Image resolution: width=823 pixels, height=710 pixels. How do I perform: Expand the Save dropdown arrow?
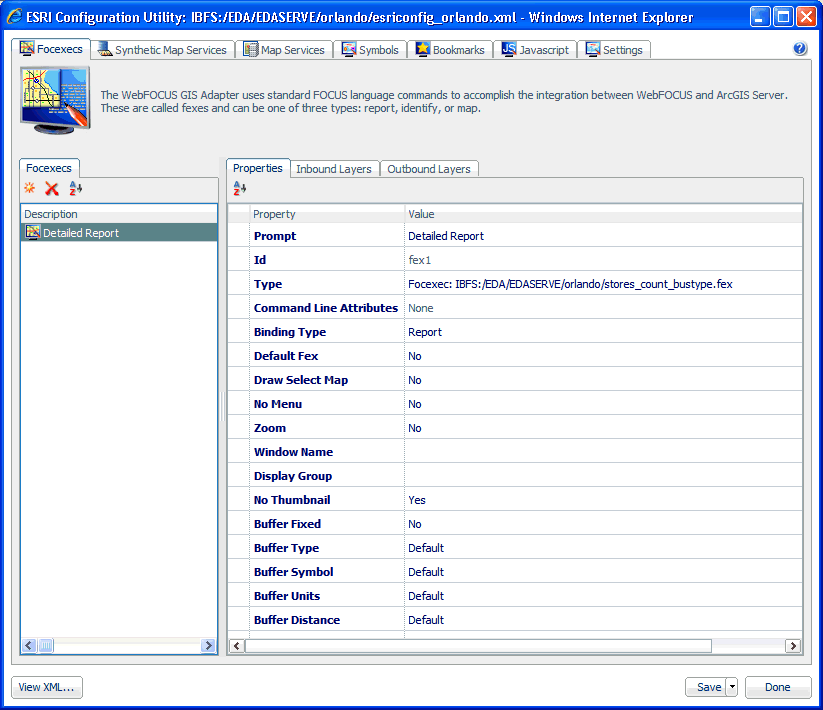click(732, 687)
